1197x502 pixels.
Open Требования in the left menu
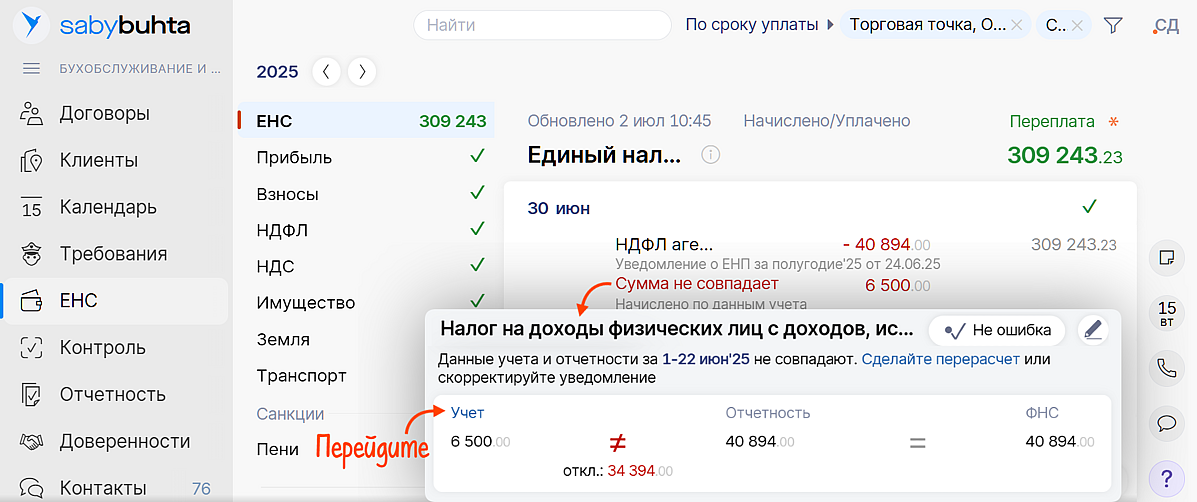click(113, 254)
